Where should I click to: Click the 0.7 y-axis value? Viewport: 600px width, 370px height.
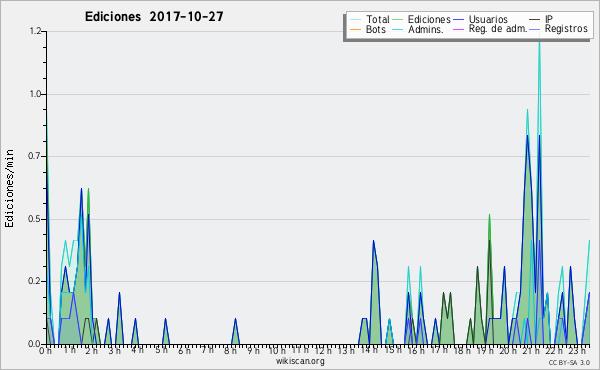click(x=35, y=156)
